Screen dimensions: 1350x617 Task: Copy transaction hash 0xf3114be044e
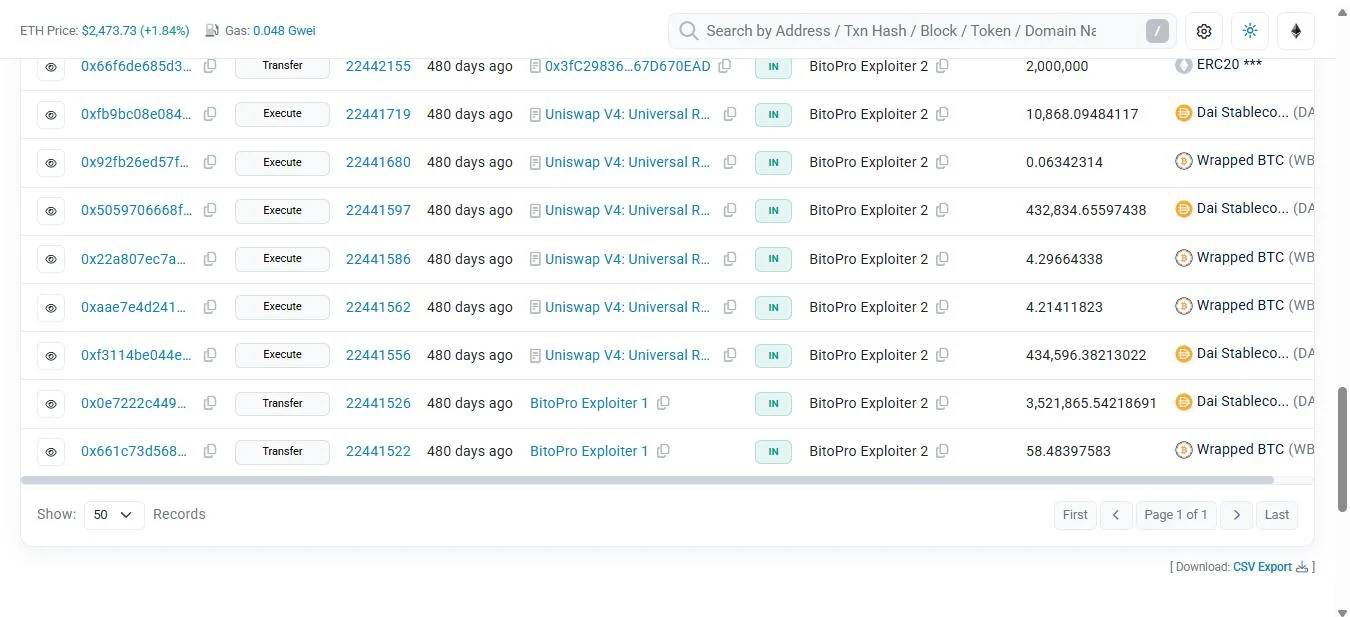[210, 355]
